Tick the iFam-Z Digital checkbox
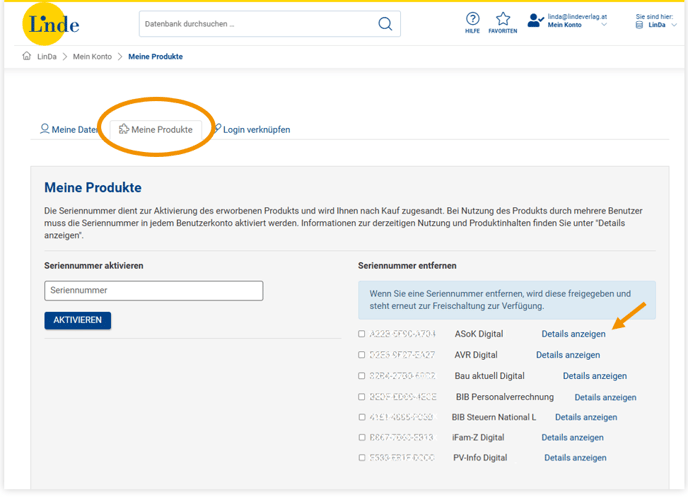 click(x=362, y=437)
